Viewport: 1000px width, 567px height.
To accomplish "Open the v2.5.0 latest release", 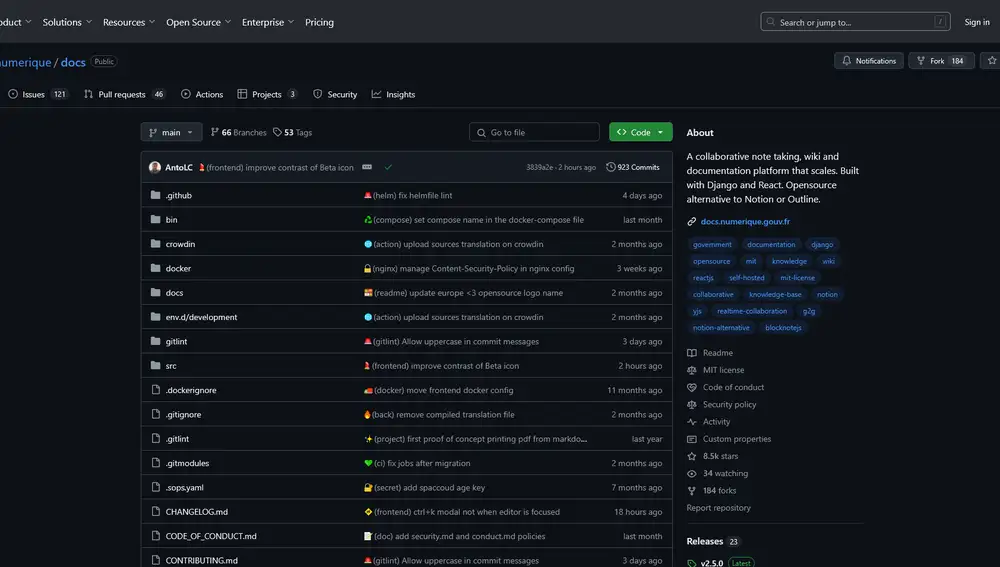I will point(712,563).
